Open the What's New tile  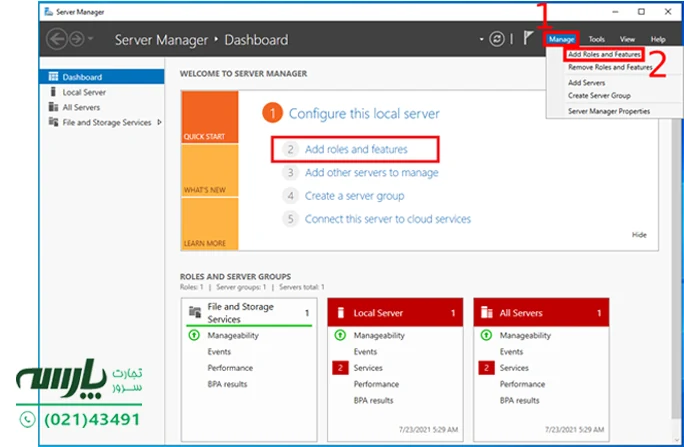click(x=210, y=171)
